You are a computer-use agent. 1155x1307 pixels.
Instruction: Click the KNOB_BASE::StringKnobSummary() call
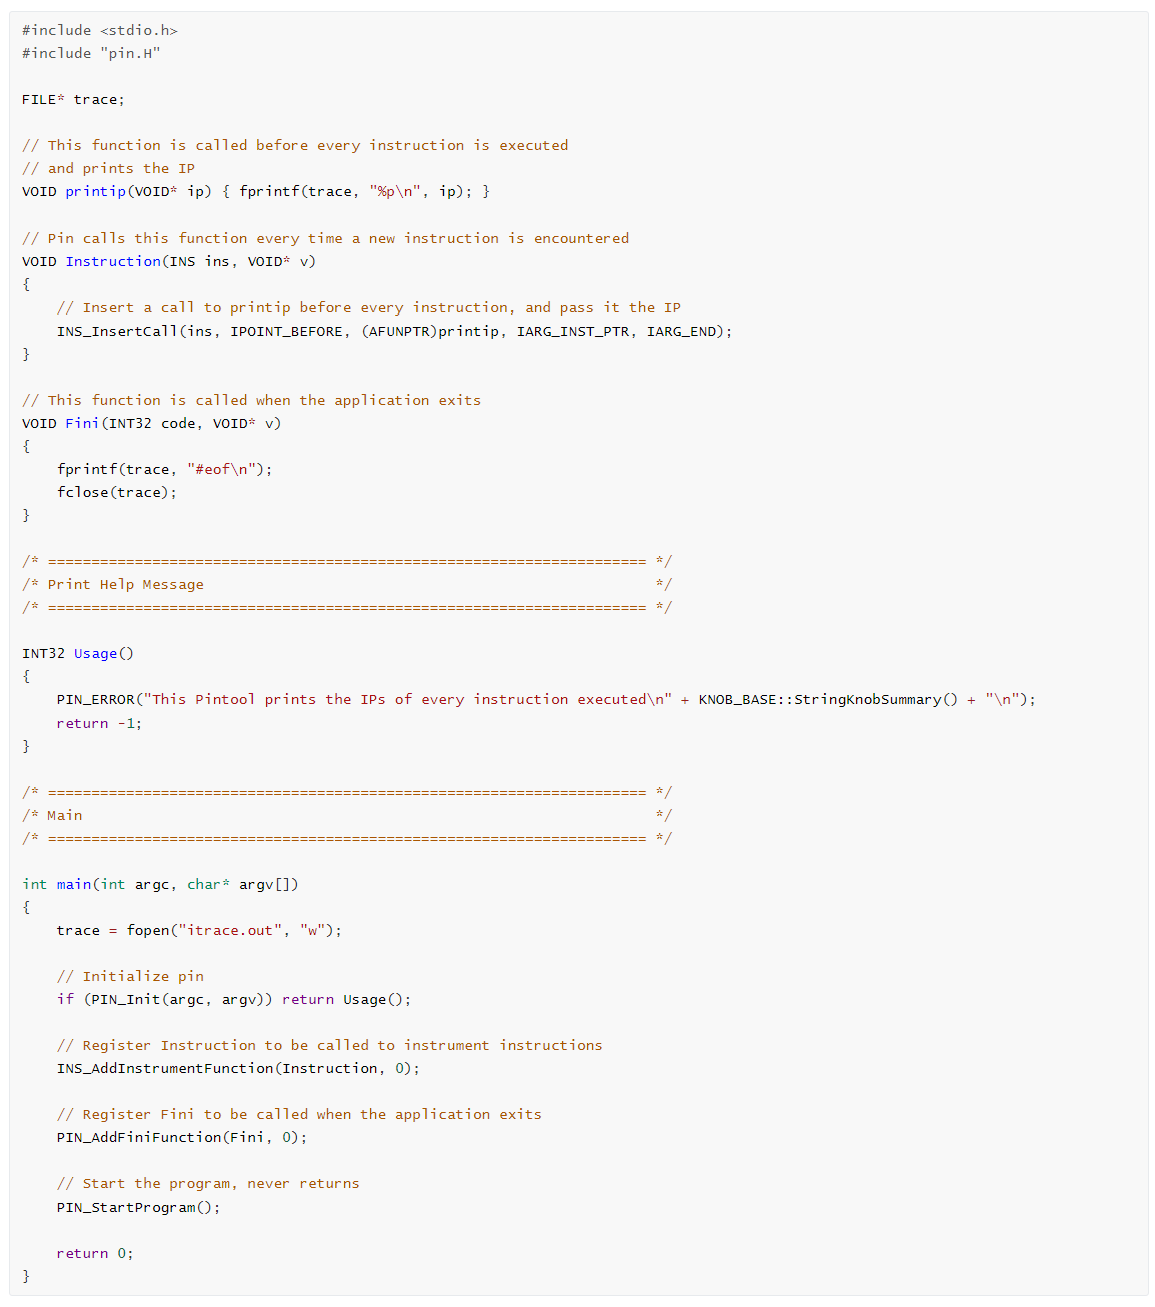(827, 699)
